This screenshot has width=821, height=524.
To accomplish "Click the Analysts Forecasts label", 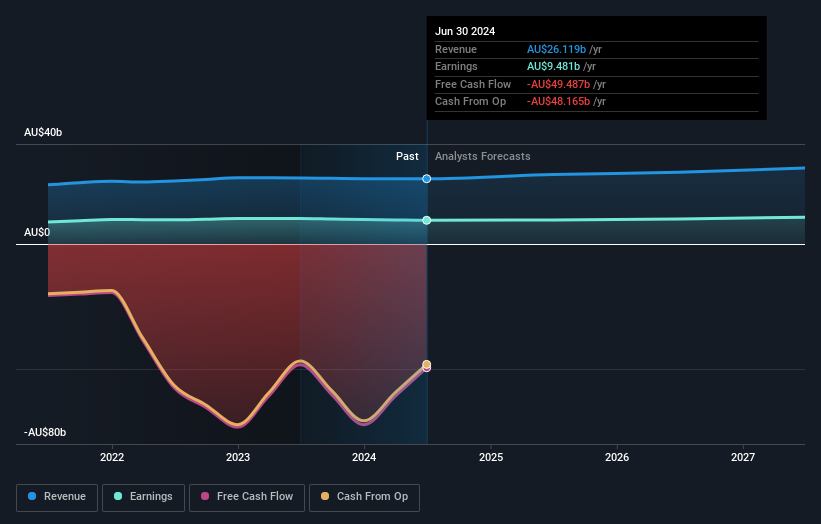I will (x=483, y=157).
